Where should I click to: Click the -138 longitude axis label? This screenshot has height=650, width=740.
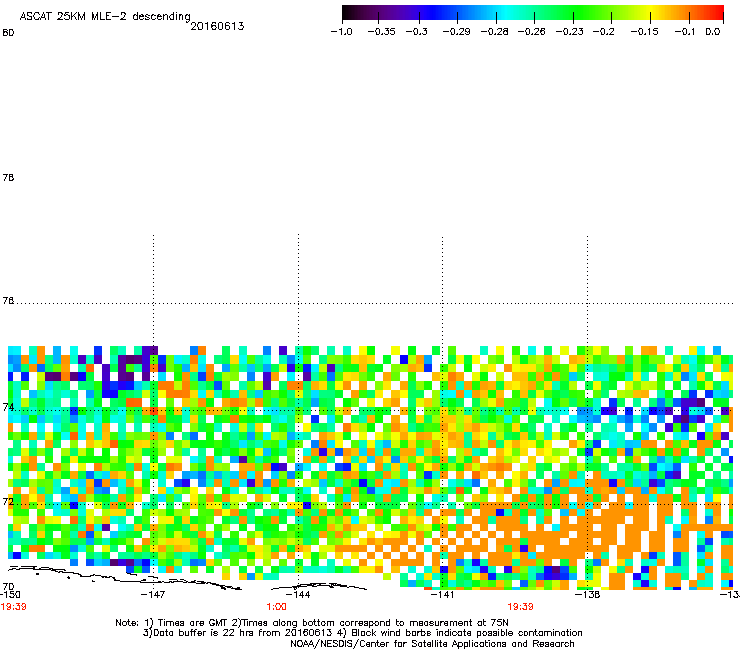588,595
